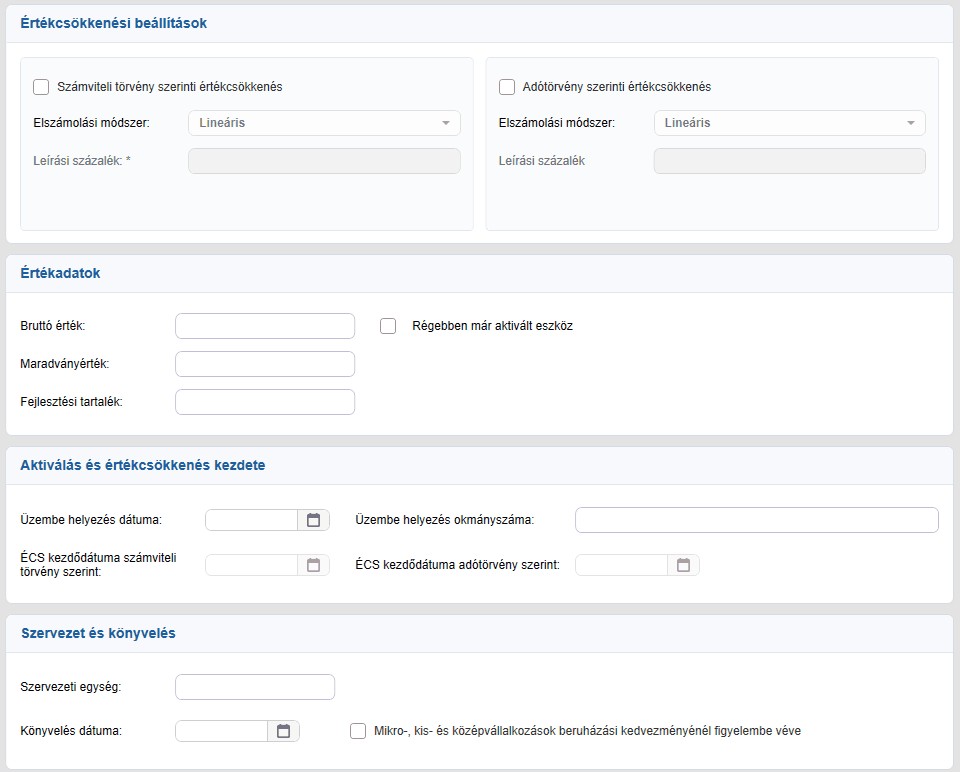This screenshot has width=960, height=772.
Task: Click the Leírási százalék field under Adótörvény
Action: (x=790, y=161)
